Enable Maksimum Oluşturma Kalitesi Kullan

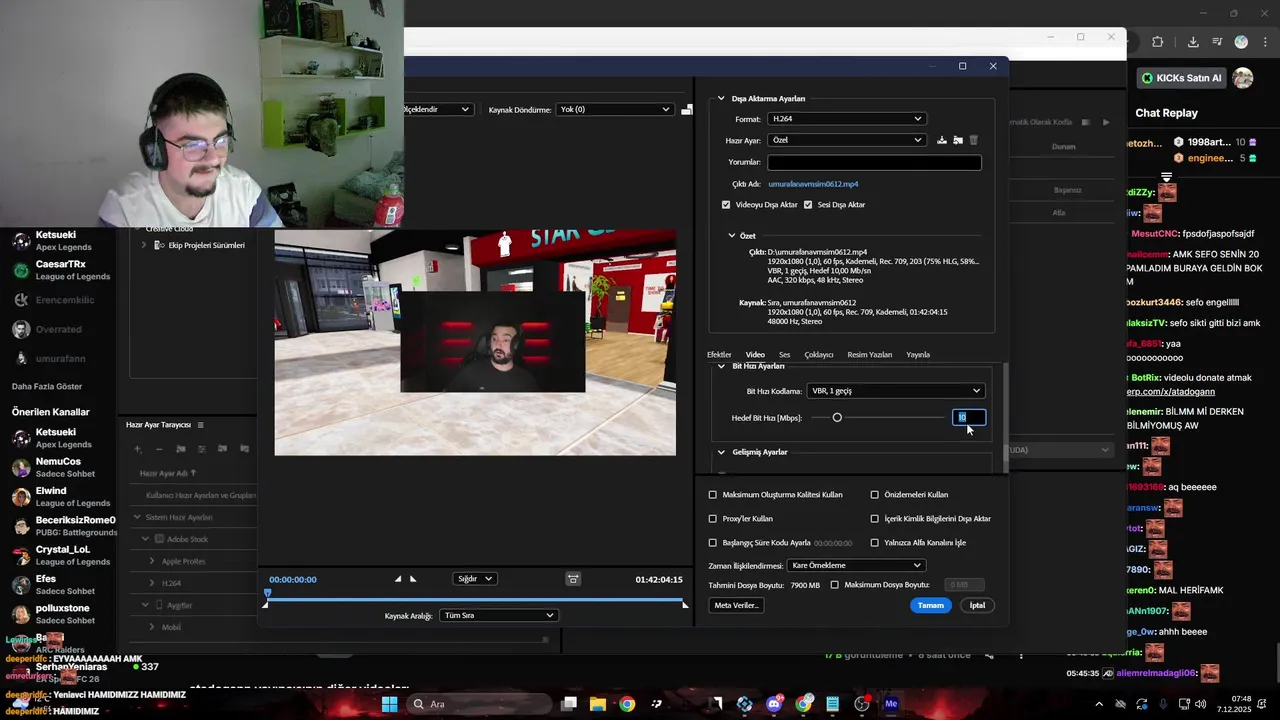point(713,495)
